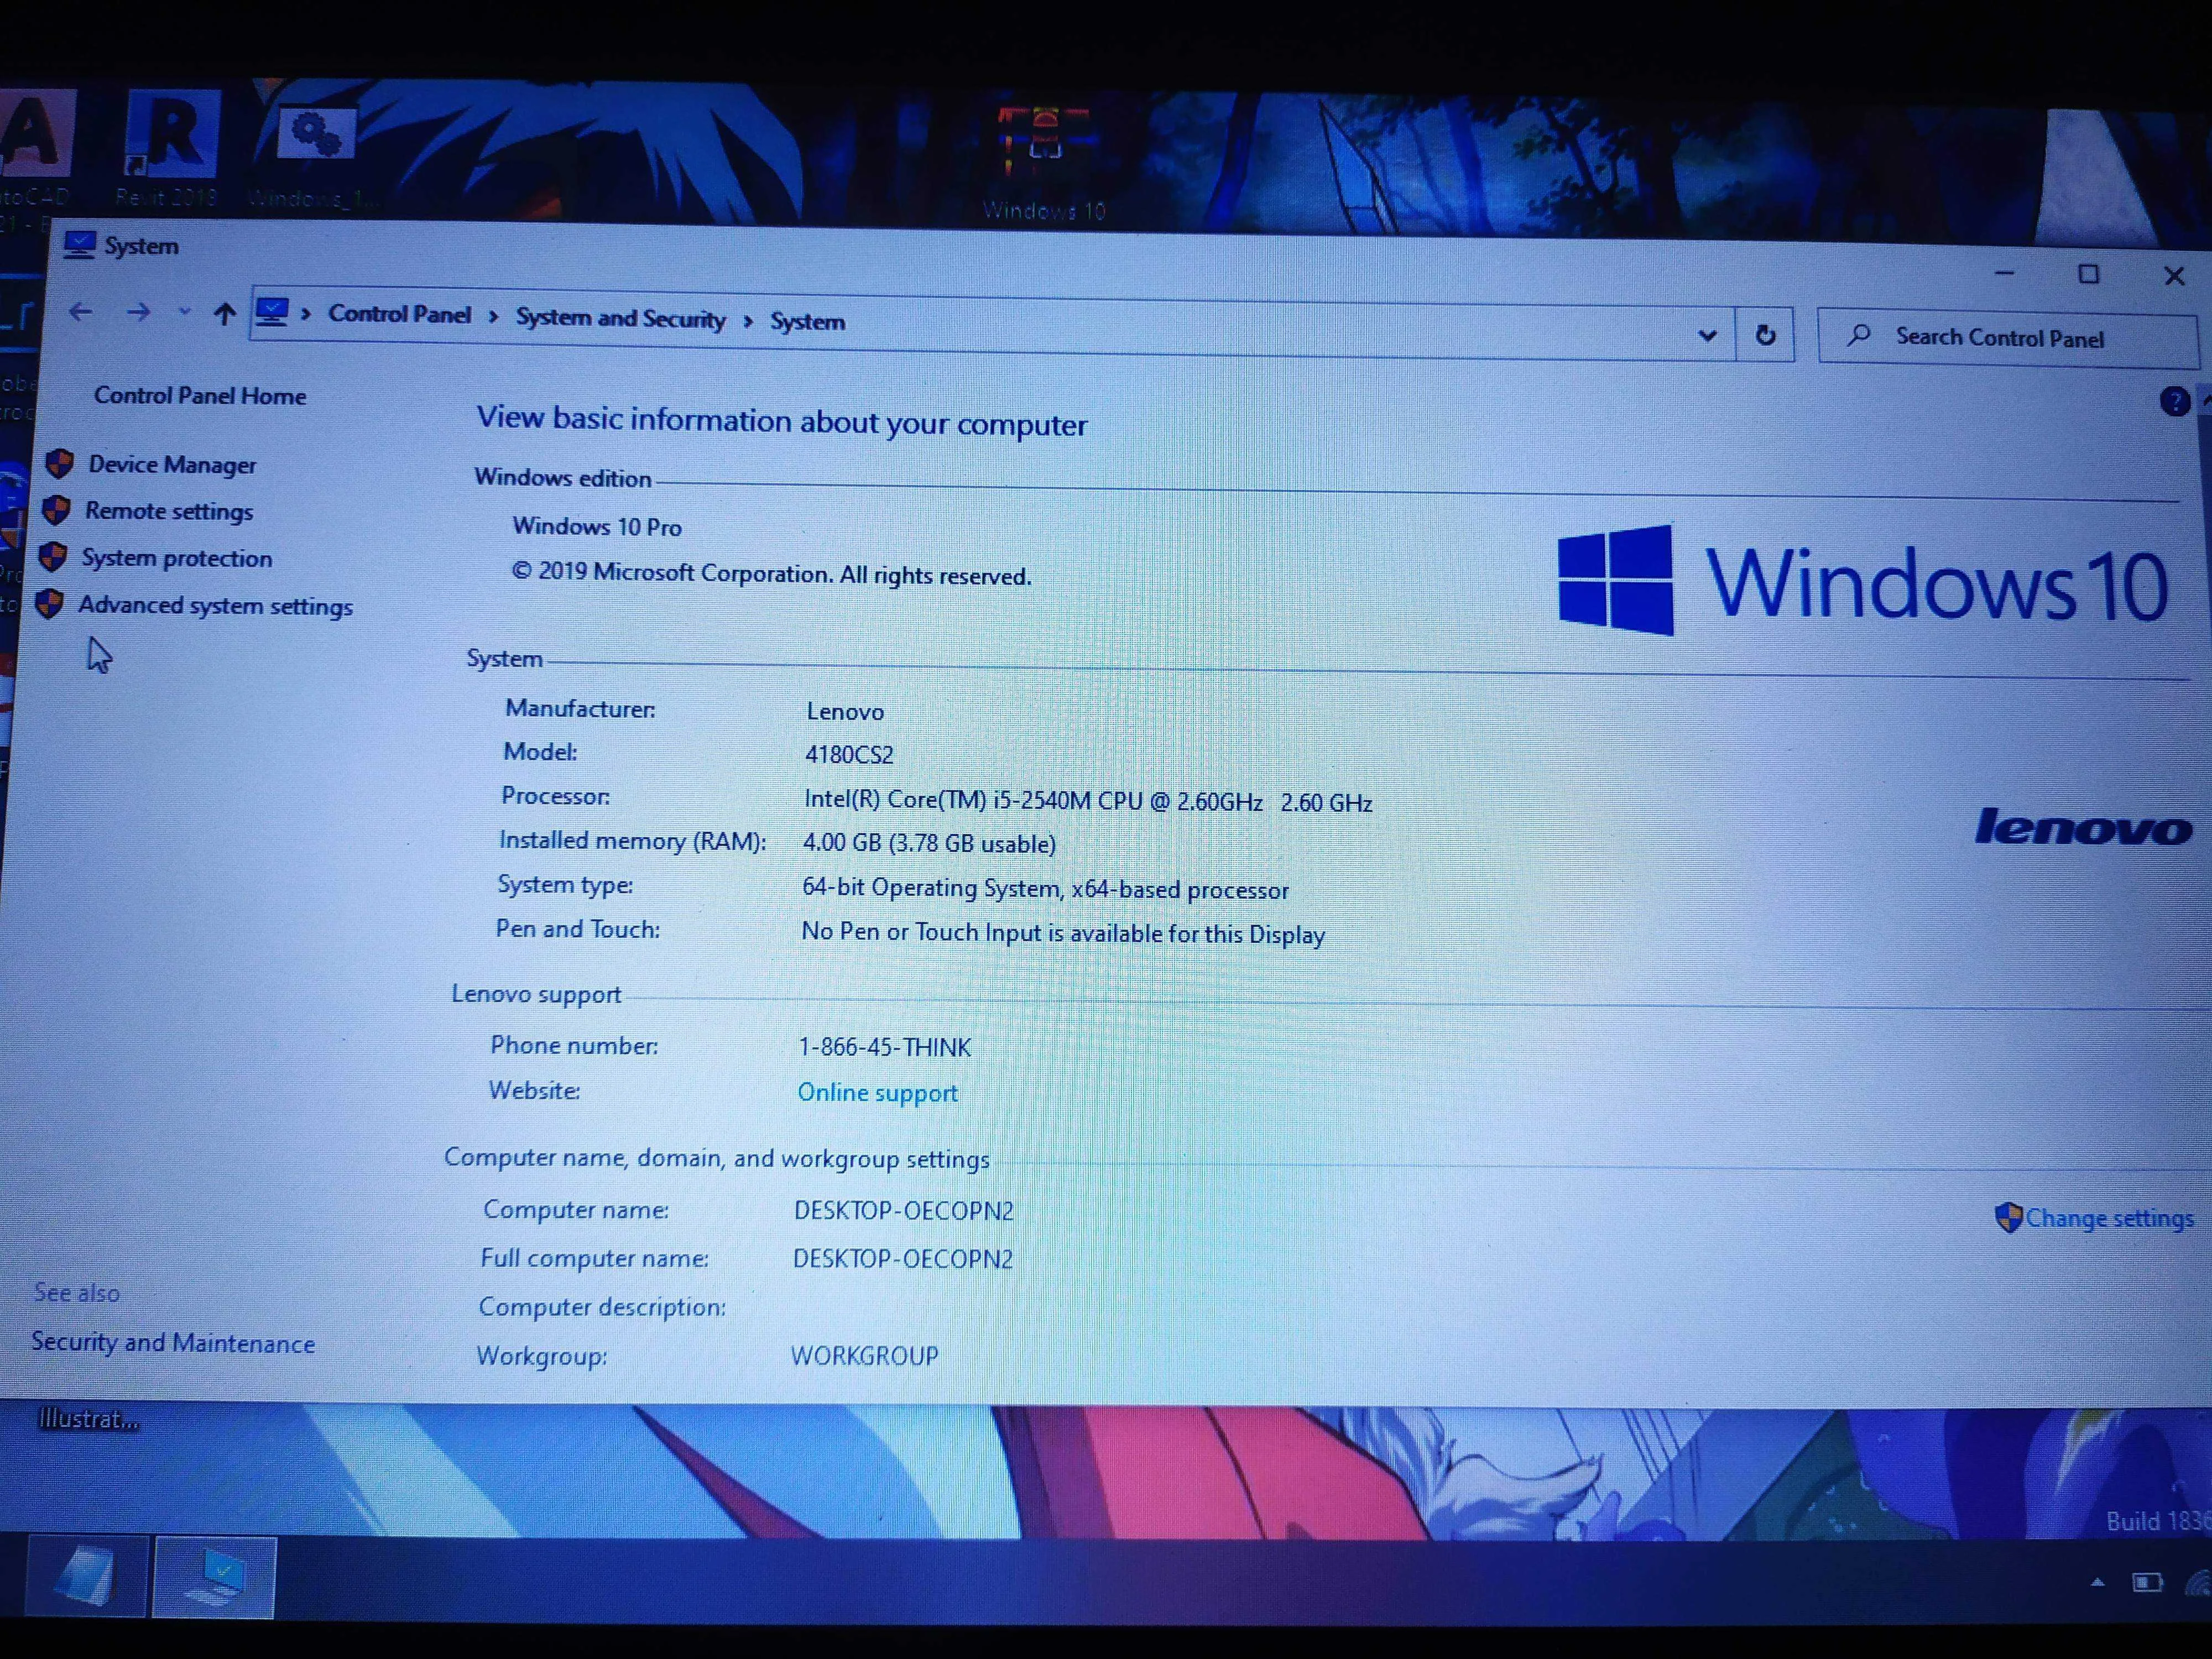Open Advanced system settings
This screenshot has height=1659, width=2212.
coord(215,605)
